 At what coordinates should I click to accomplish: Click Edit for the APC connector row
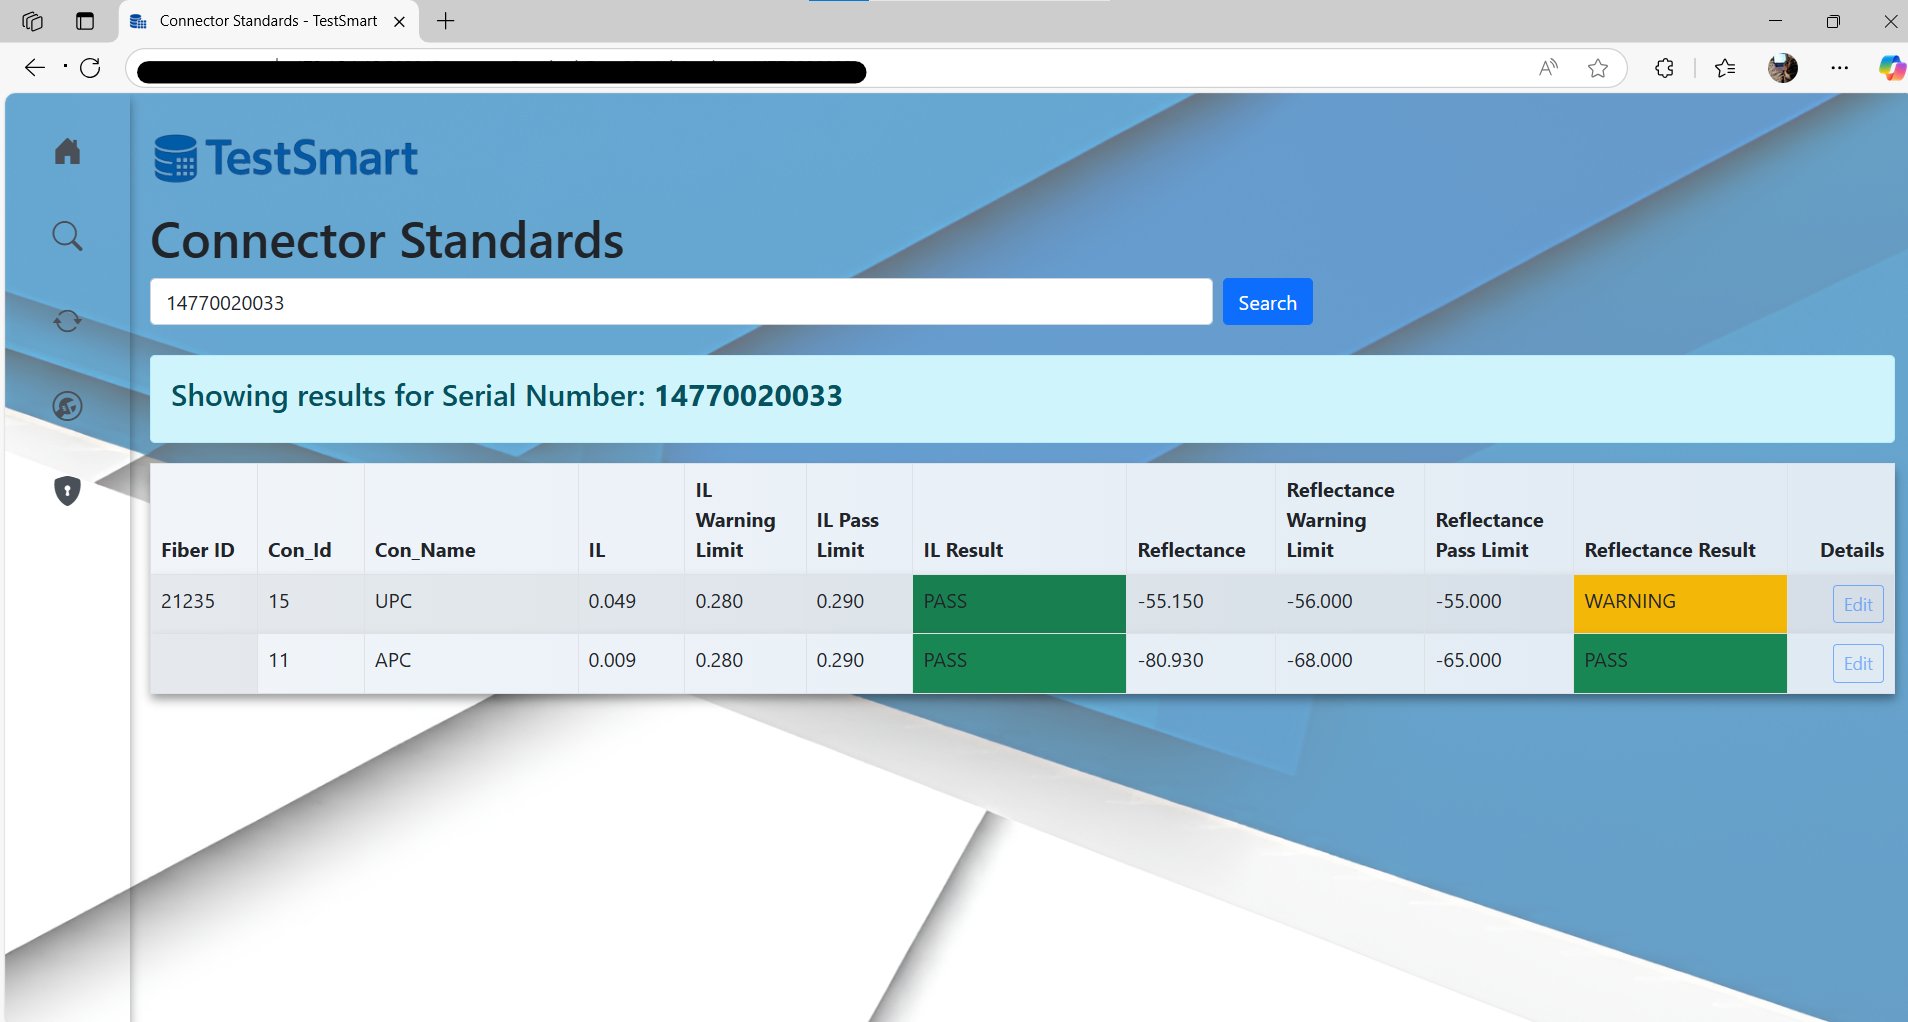coord(1857,663)
